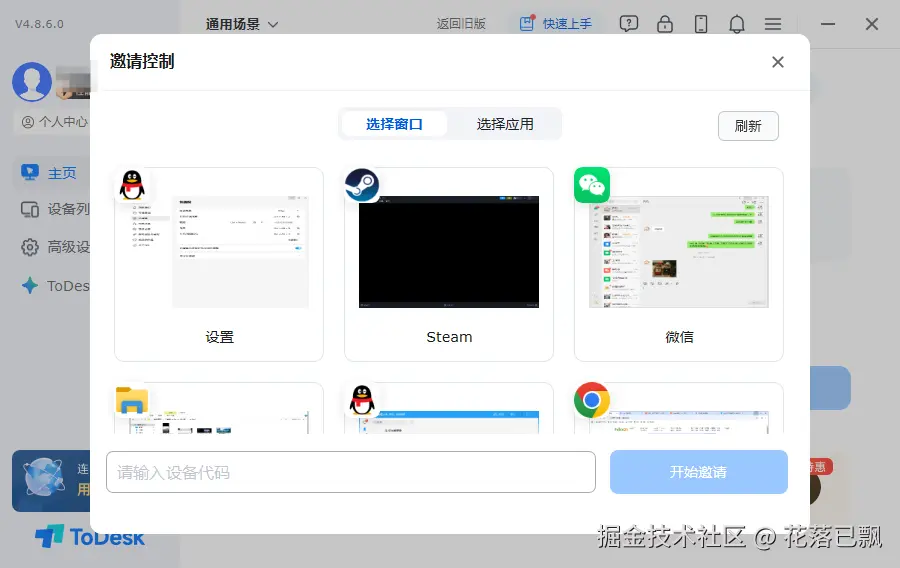Image resolution: width=900 pixels, height=568 pixels.
Task: Click the WeChat green icon
Action: 592,185
